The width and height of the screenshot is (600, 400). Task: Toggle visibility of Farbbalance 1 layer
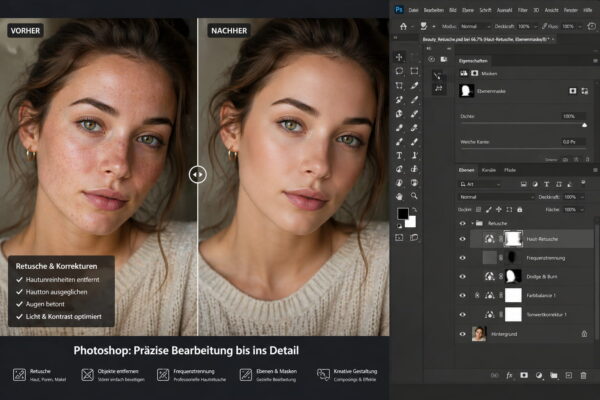462,296
